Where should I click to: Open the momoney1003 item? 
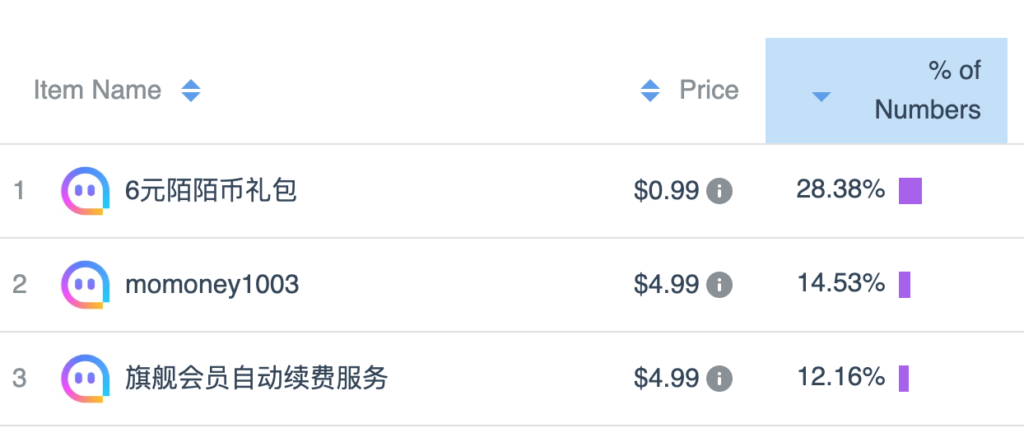point(212,285)
